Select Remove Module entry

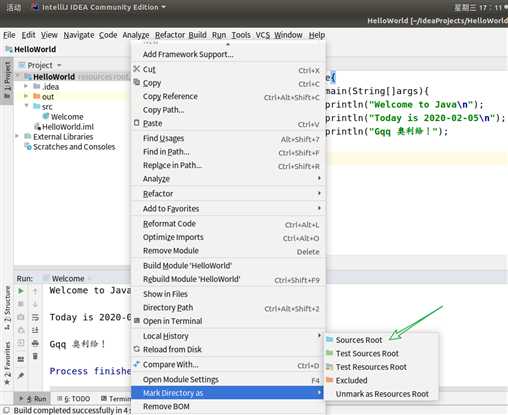(x=228, y=251)
